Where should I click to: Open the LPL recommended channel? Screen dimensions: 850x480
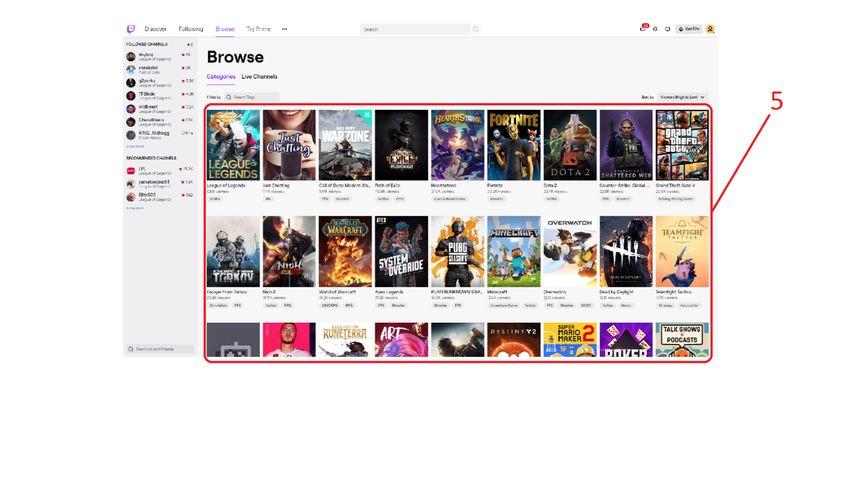click(x=159, y=170)
